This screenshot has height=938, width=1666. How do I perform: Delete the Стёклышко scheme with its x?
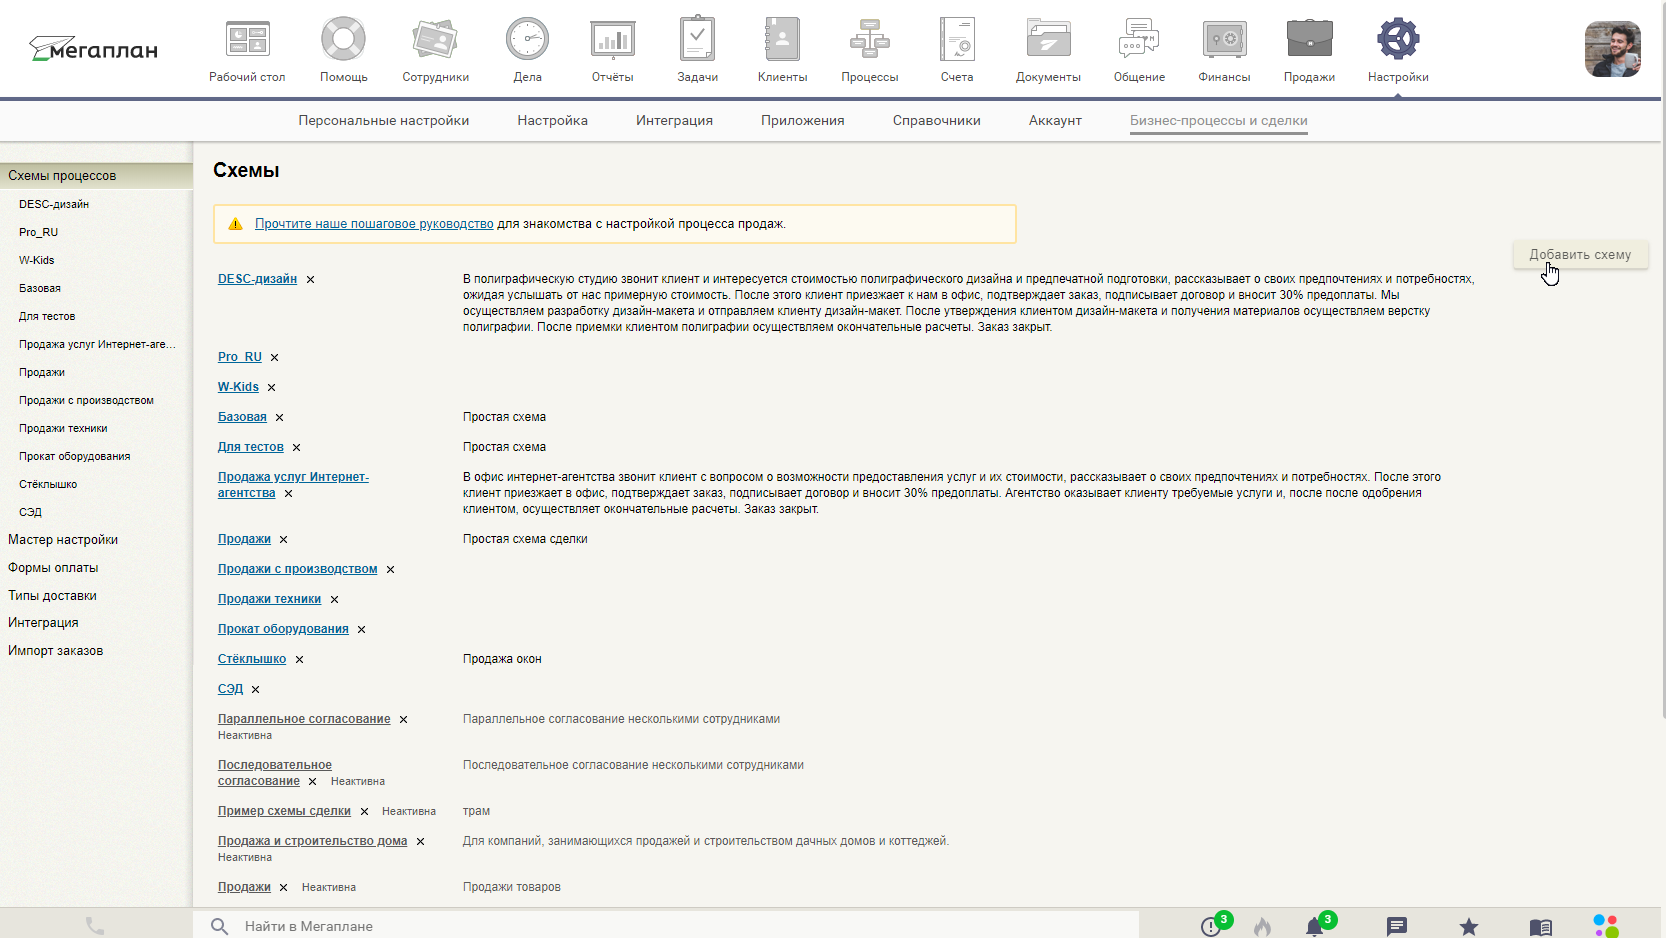299,660
